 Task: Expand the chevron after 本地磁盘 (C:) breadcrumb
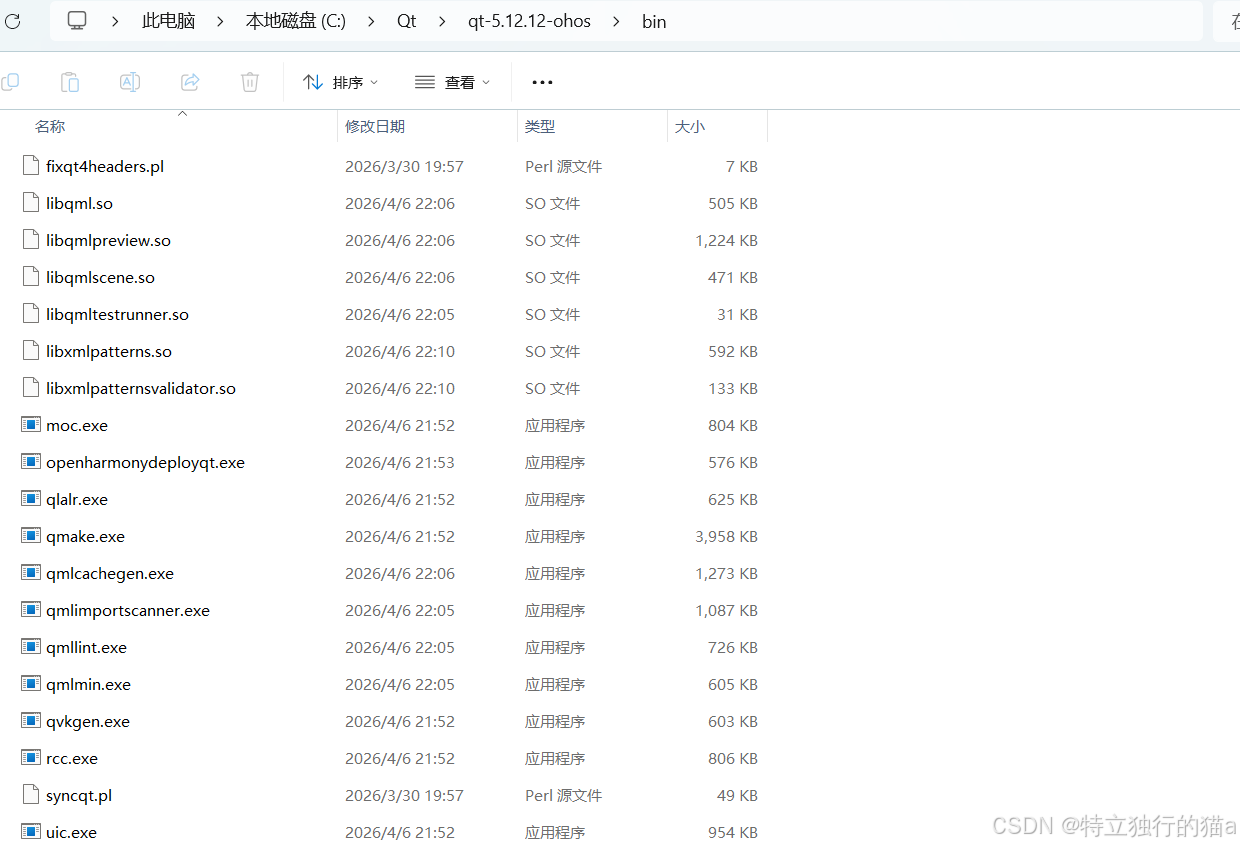pyautogui.click(x=371, y=21)
